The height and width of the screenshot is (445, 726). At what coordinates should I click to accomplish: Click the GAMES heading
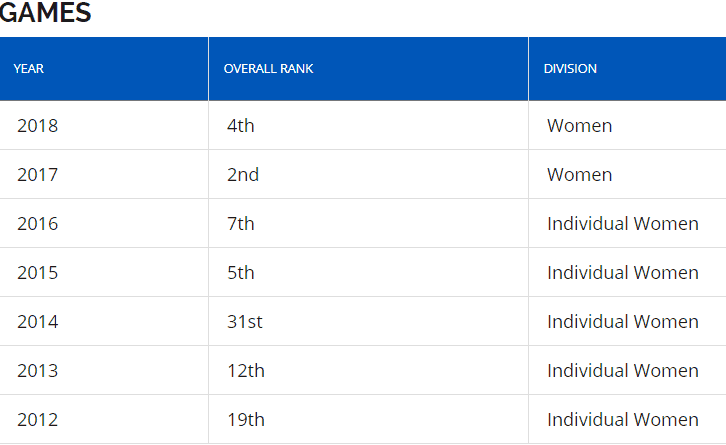click(x=45, y=12)
